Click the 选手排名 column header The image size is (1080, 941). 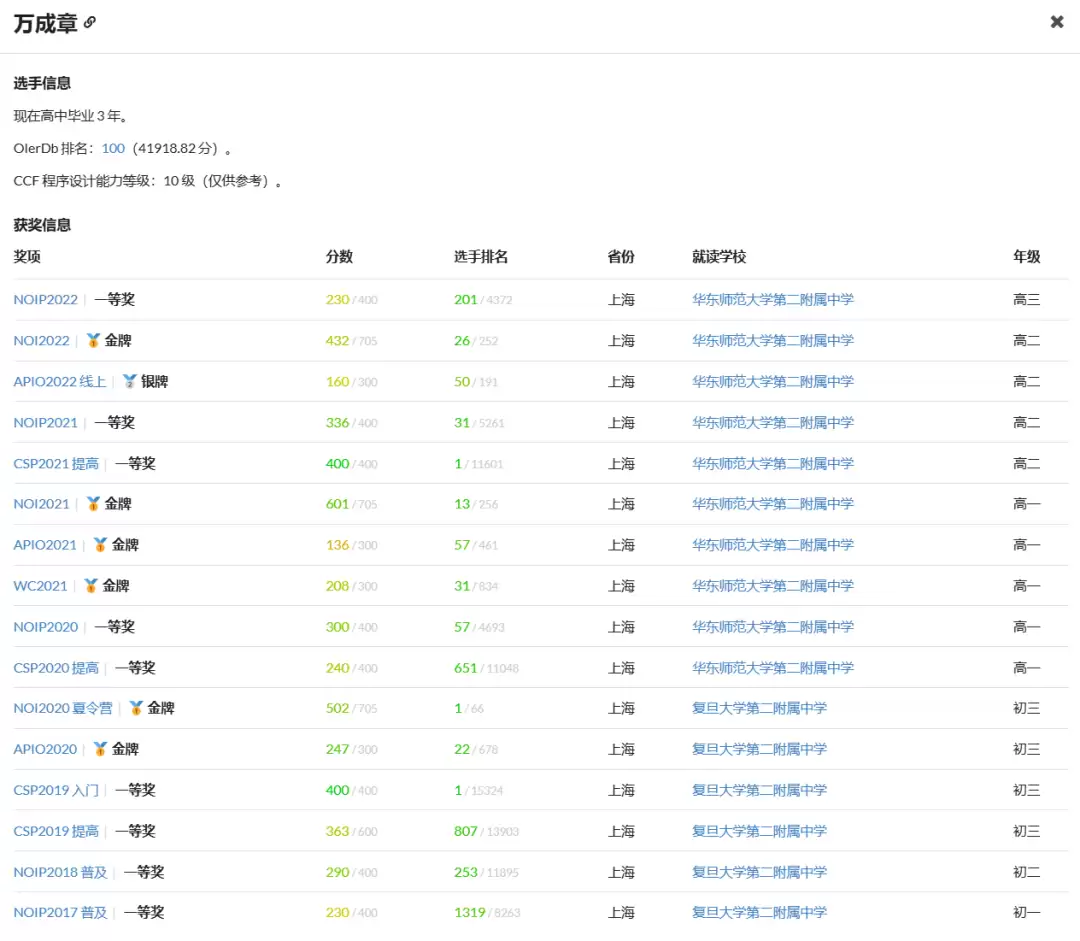481,256
